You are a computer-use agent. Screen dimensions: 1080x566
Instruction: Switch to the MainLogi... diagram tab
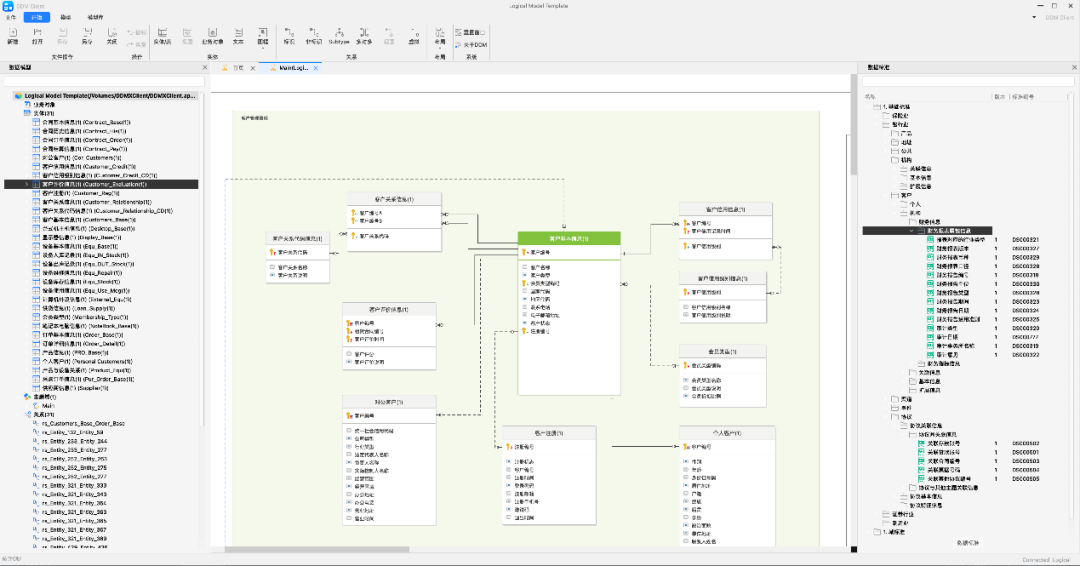(293, 68)
